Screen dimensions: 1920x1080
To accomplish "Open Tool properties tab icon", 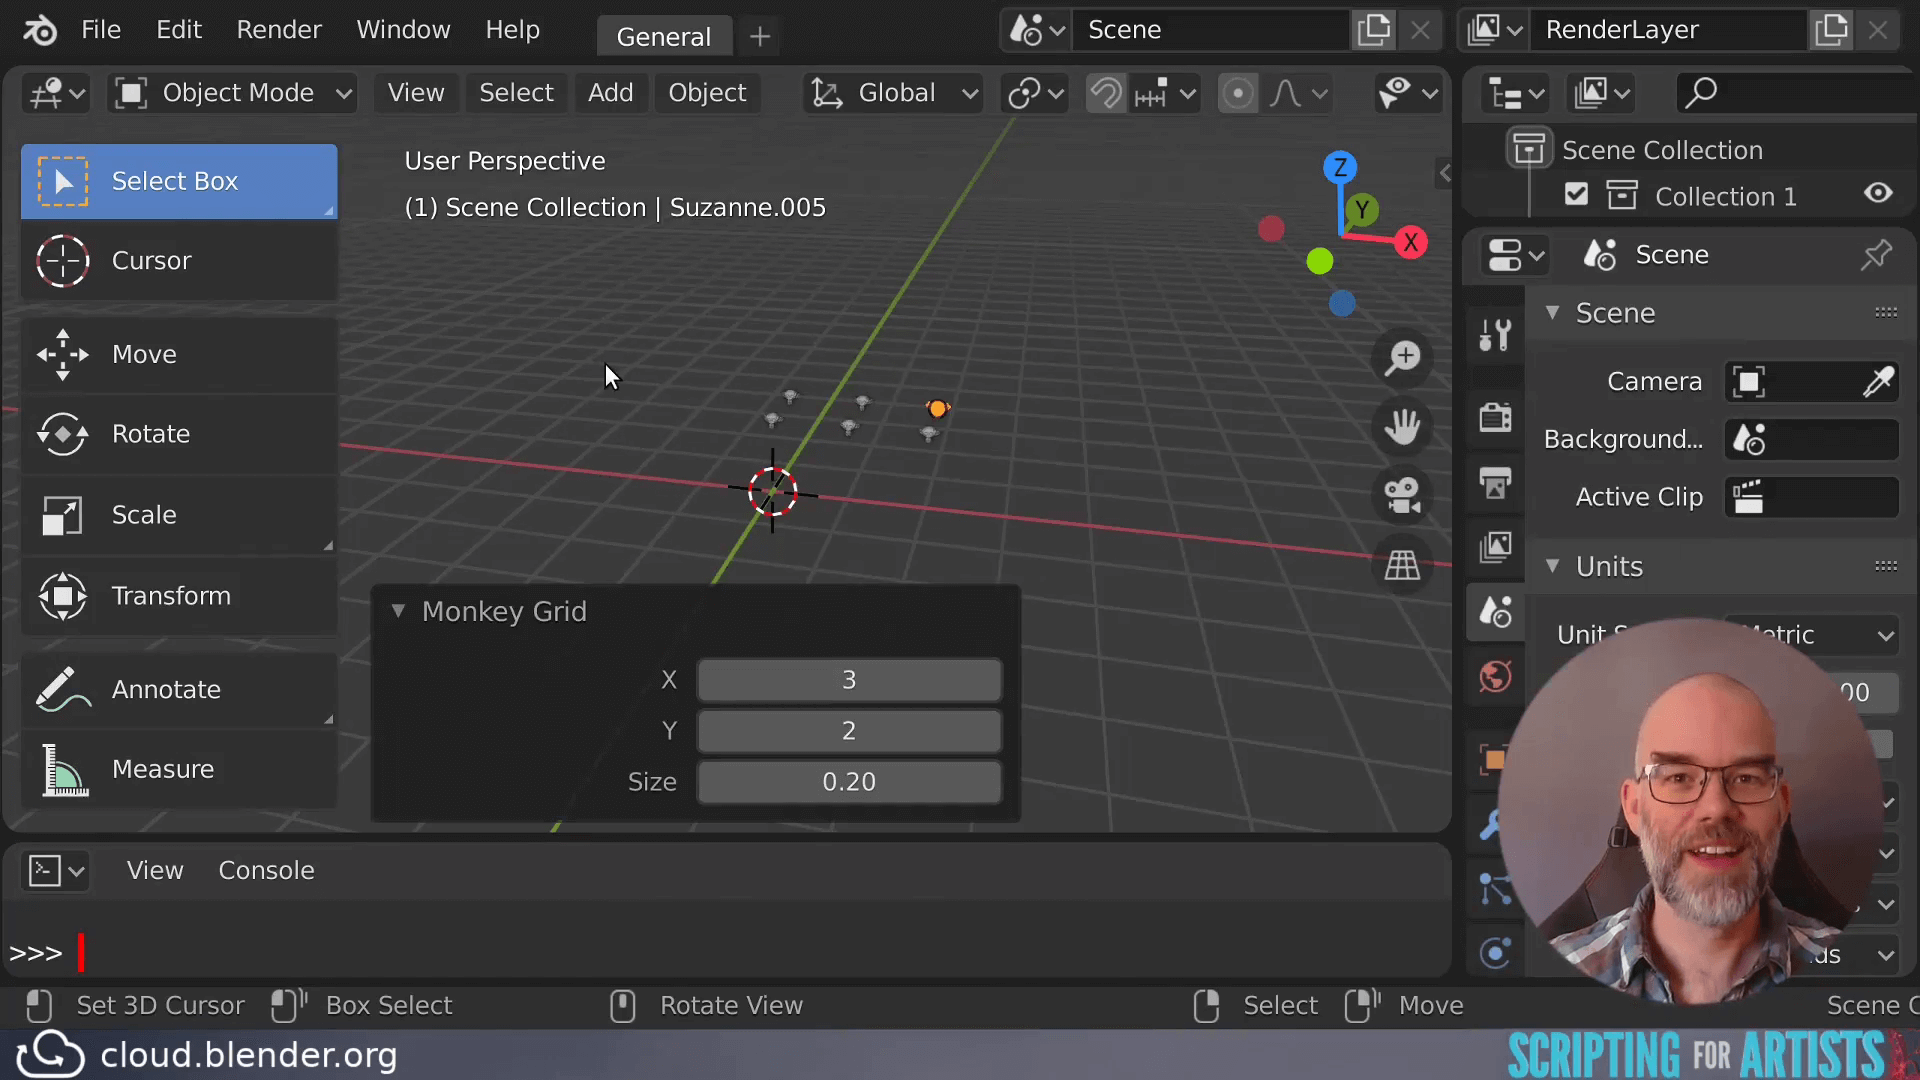I will (x=1495, y=334).
